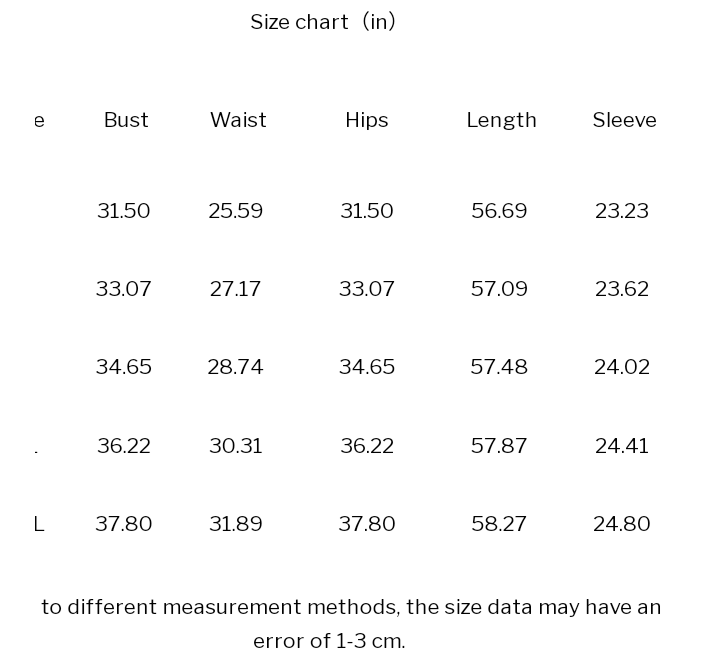Select the 31.89 waist cell
Viewport: 720px width, 661px height.
tap(236, 524)
